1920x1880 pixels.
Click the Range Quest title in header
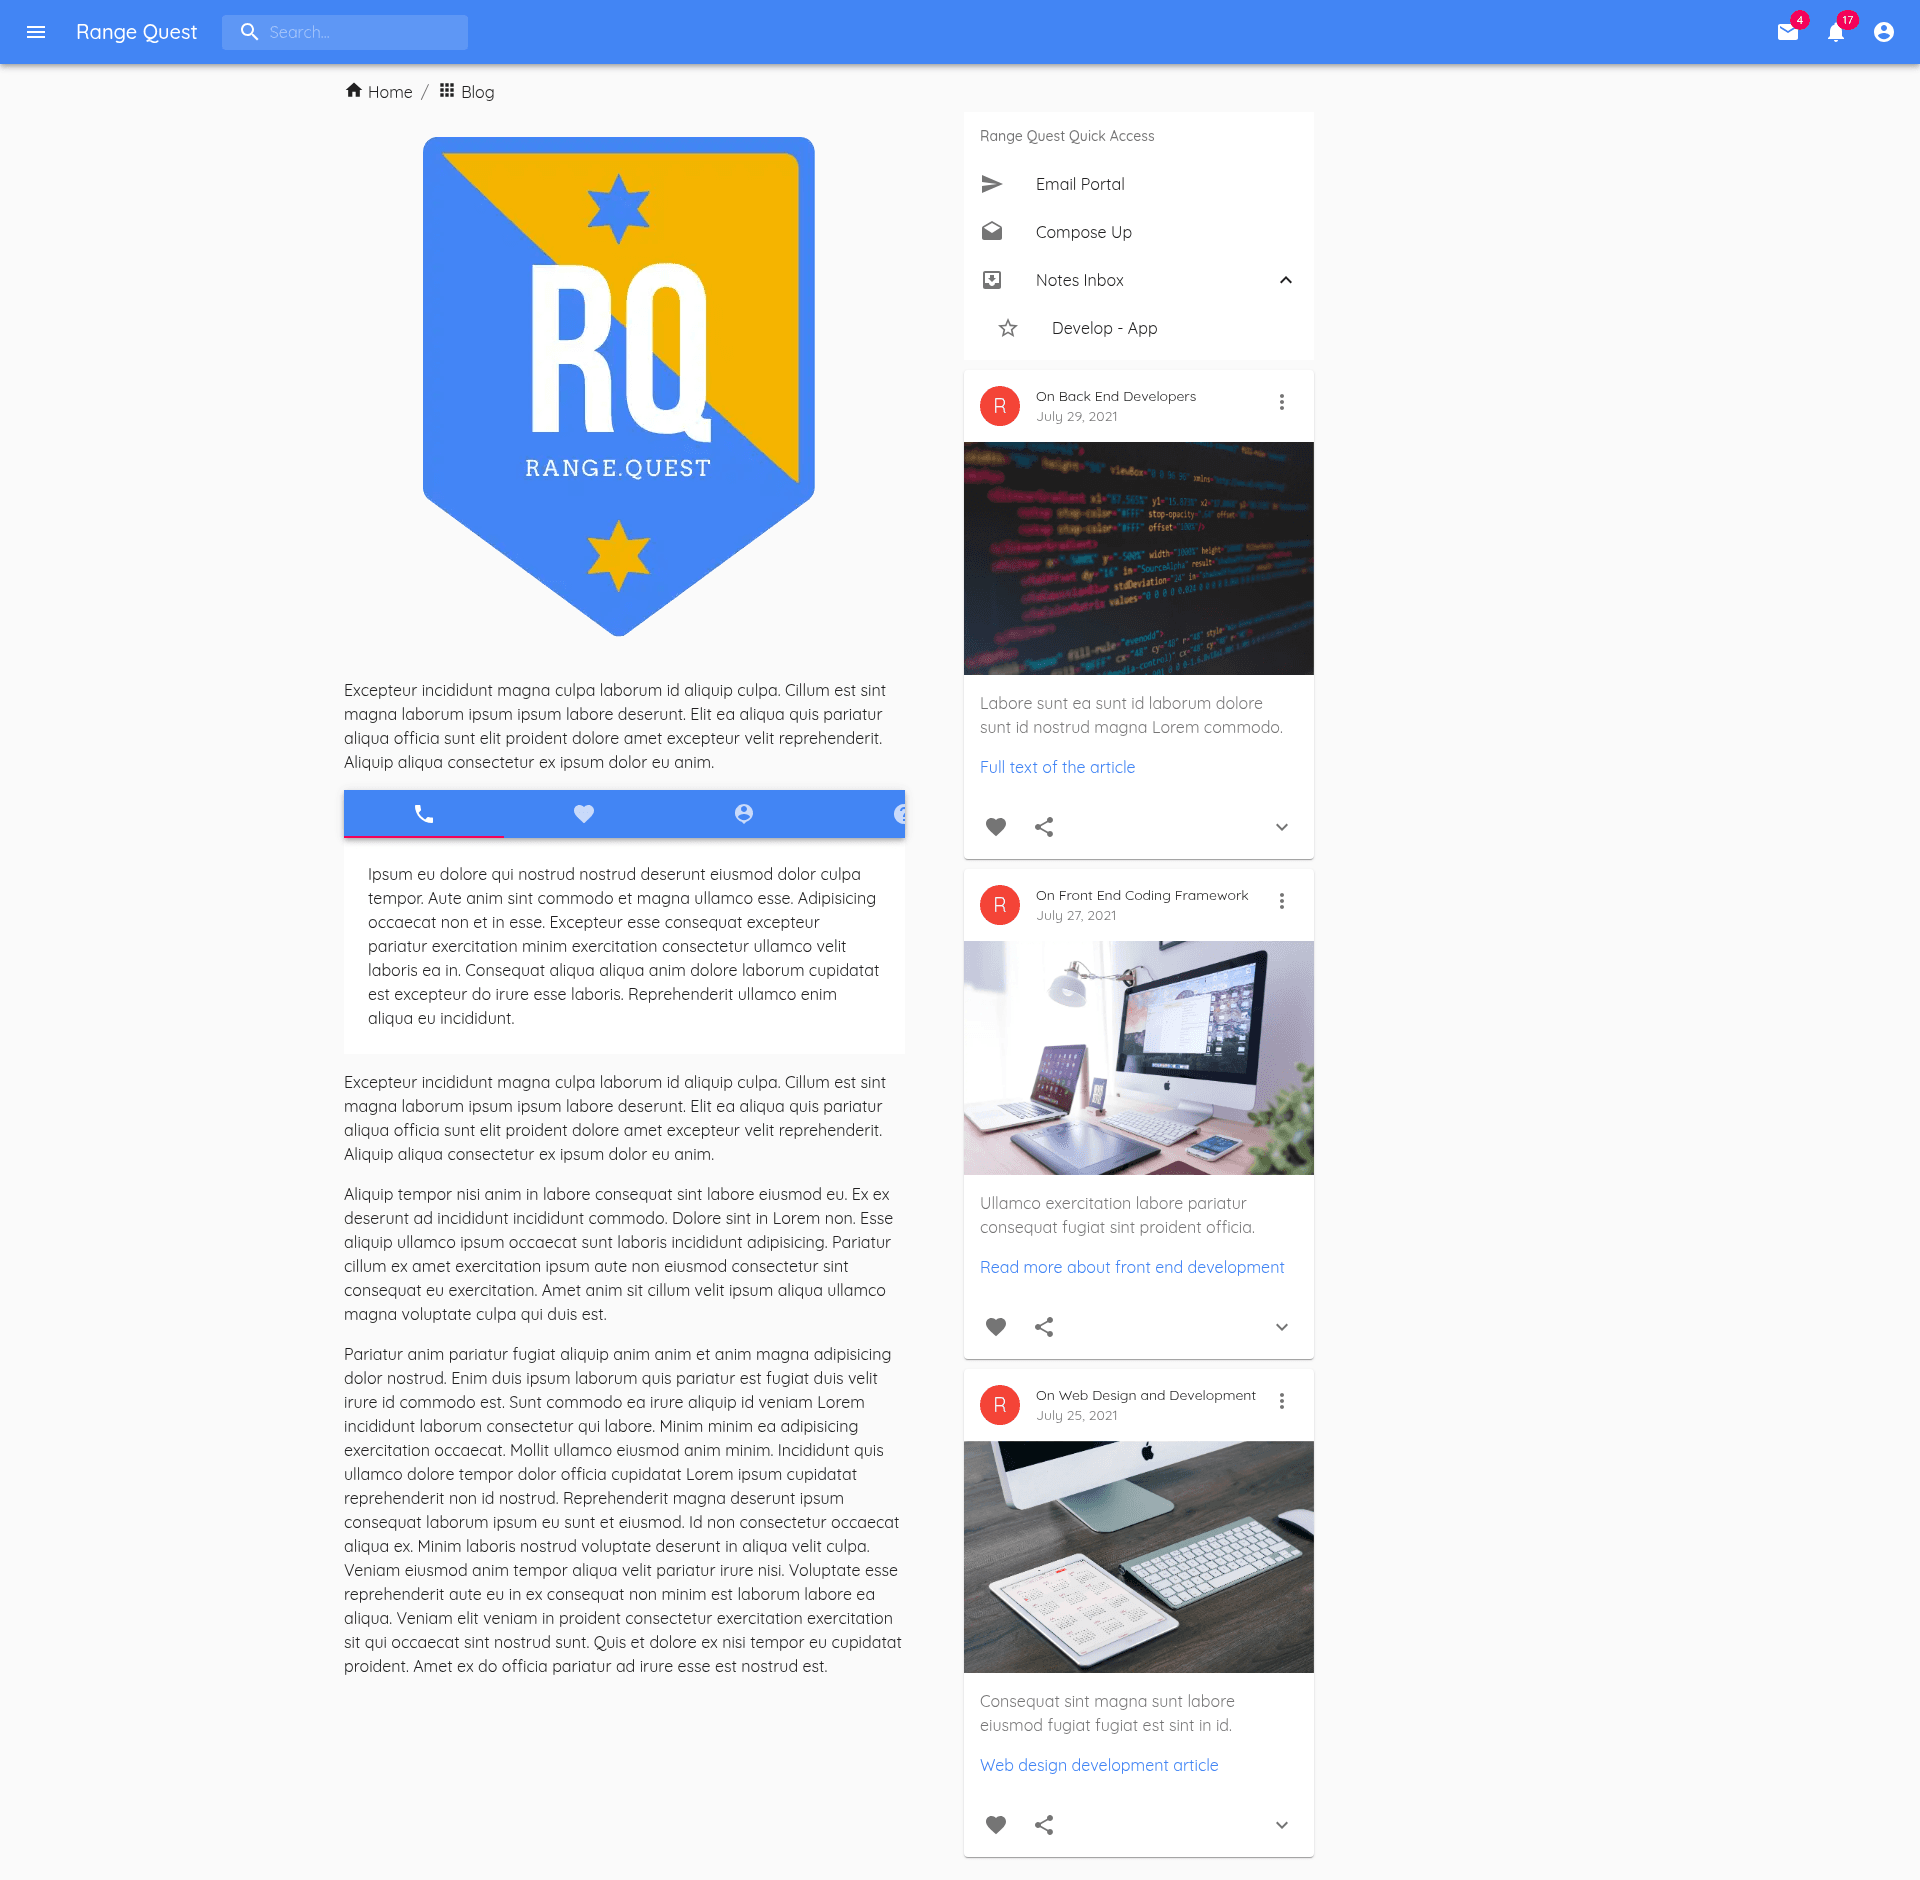click(136, 32)
